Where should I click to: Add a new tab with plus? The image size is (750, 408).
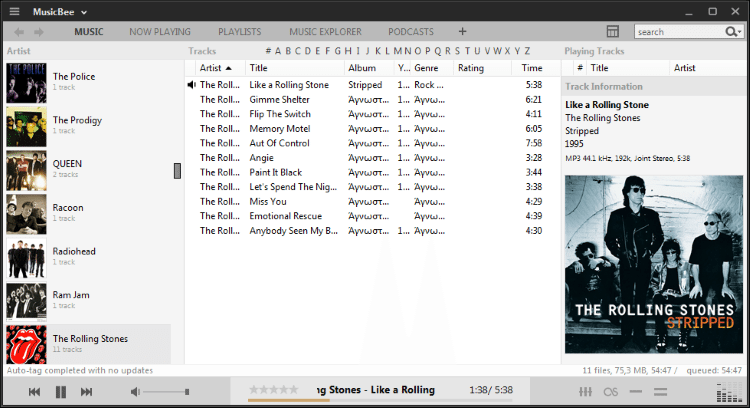[462, 32]
